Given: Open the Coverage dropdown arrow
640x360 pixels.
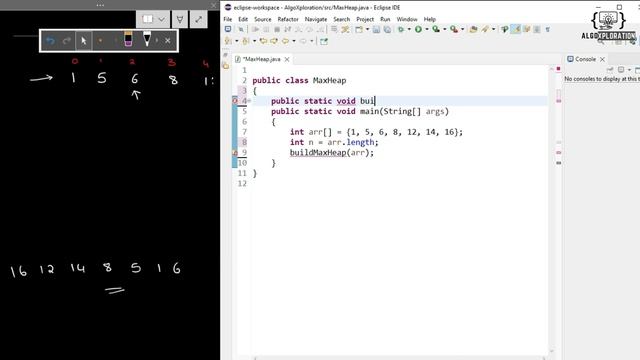Looking at the screenshot, I should pyautogui.click(x=445, y=29).
